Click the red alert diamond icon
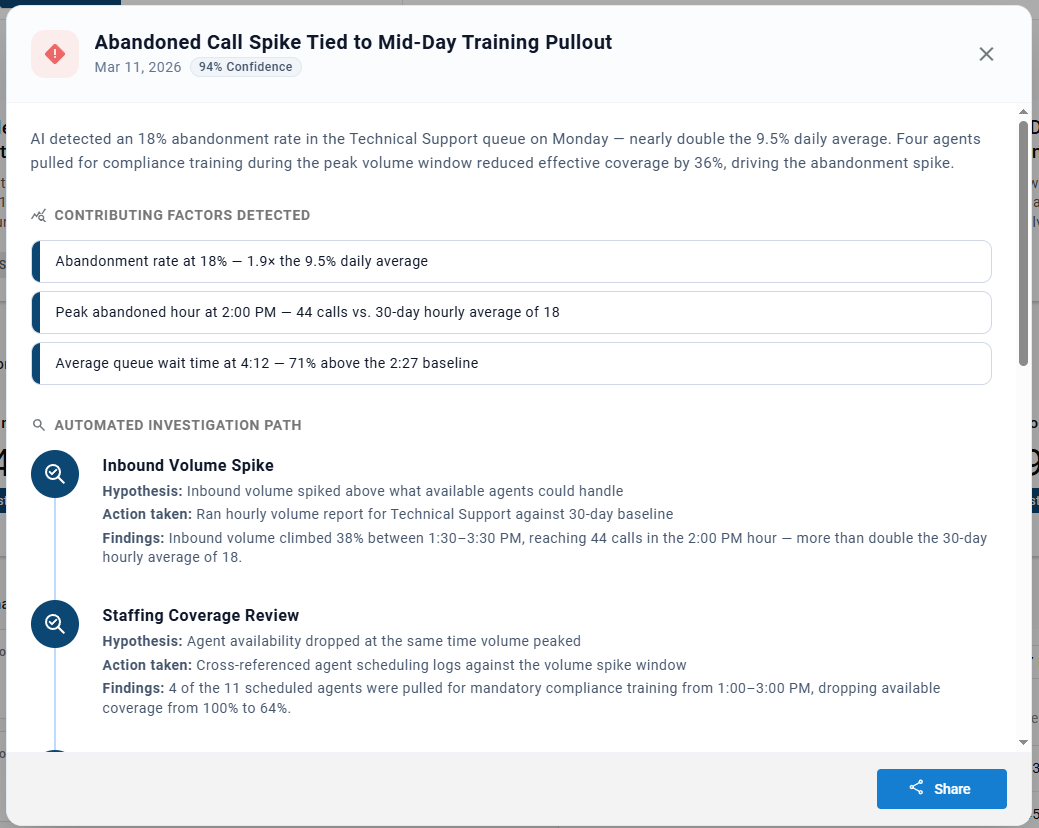The width and height of the screenshot is (1039, 828). [x=55, y=54]
